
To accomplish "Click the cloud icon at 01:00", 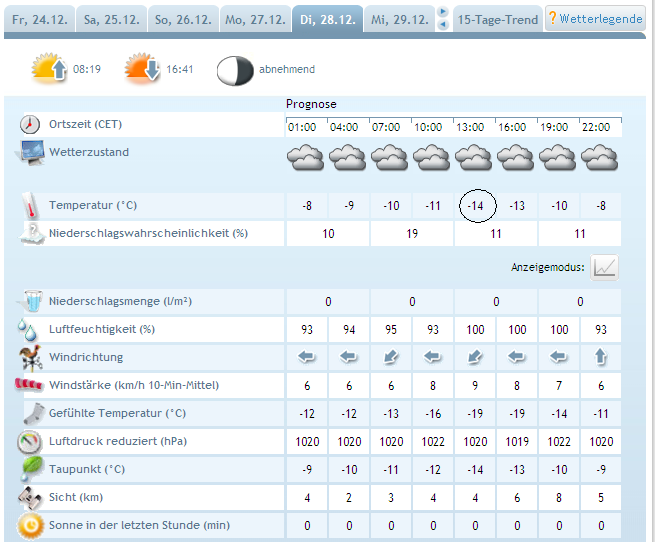I will [x=305, y=158].
